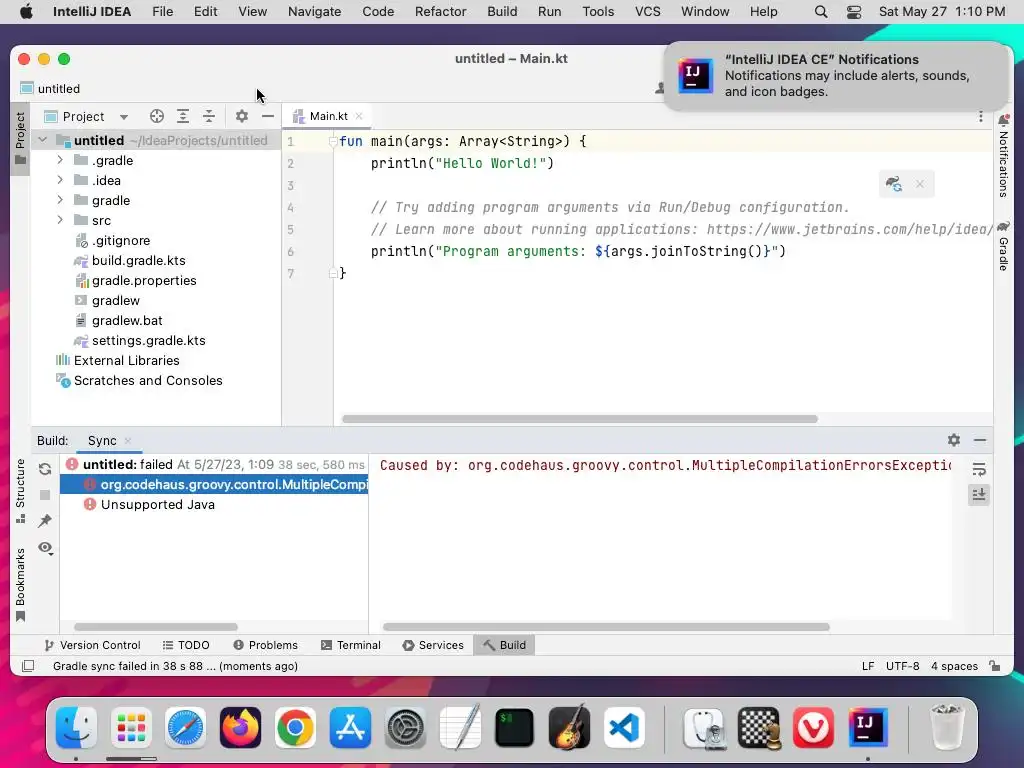Toggle the Build tool window button
Image resolution: width=1024 pixels, height=768 pixels.
[504, 645]
